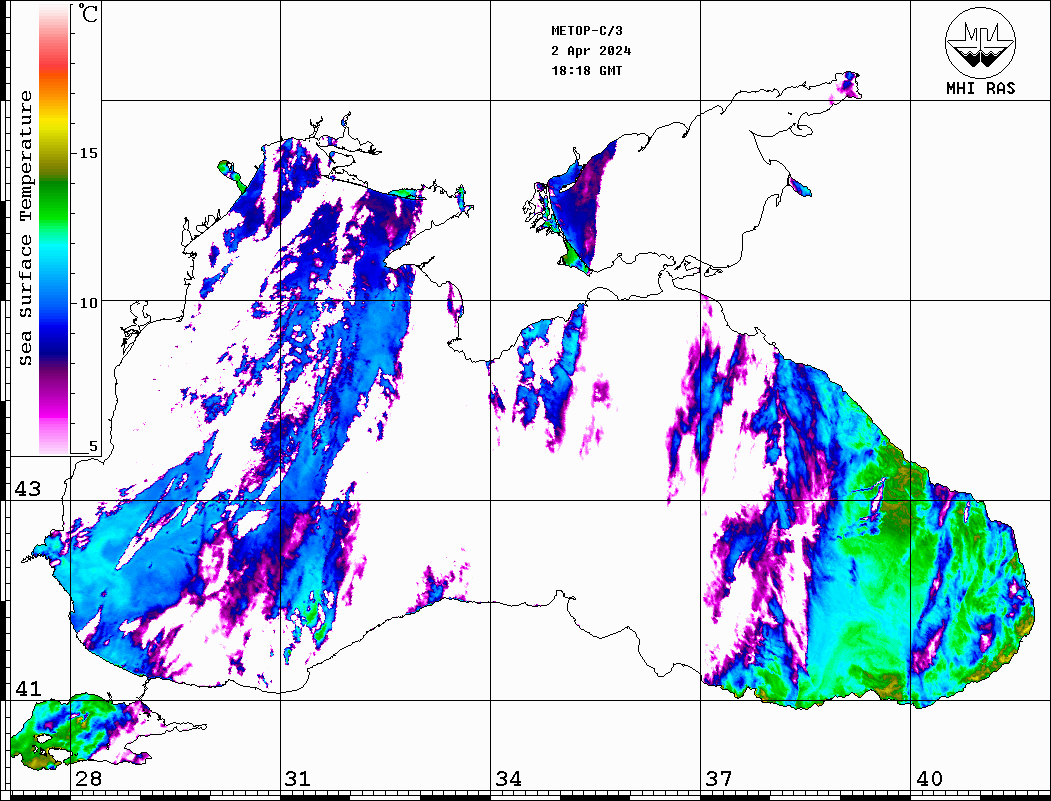The image size is (1051, 801).
Task: Click the temperature color bar gradient
Action: pyautogui.click(x=54, y=229)
